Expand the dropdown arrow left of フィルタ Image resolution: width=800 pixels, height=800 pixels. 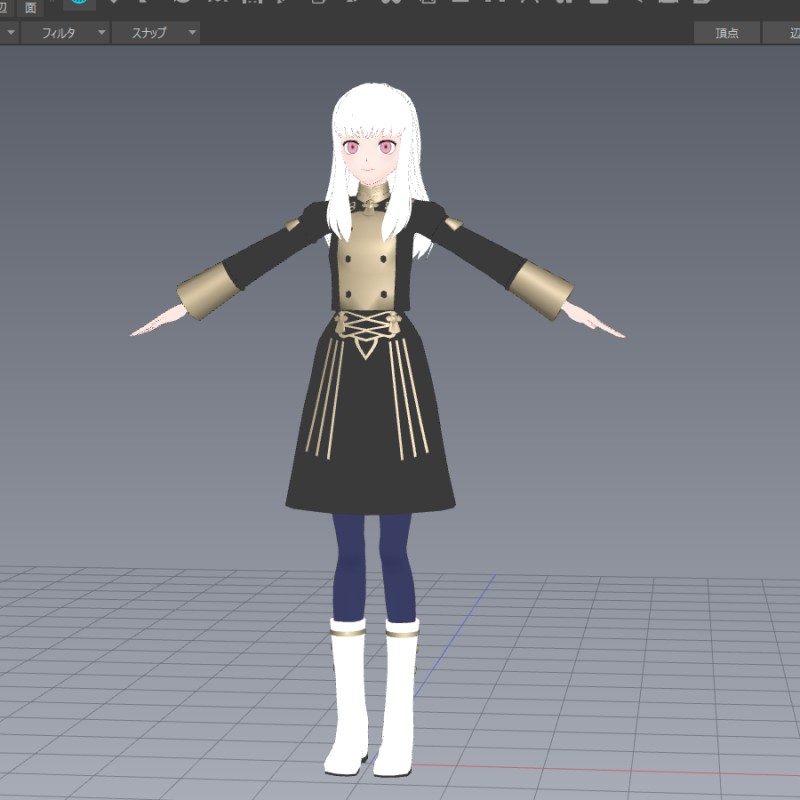point(10,33)
